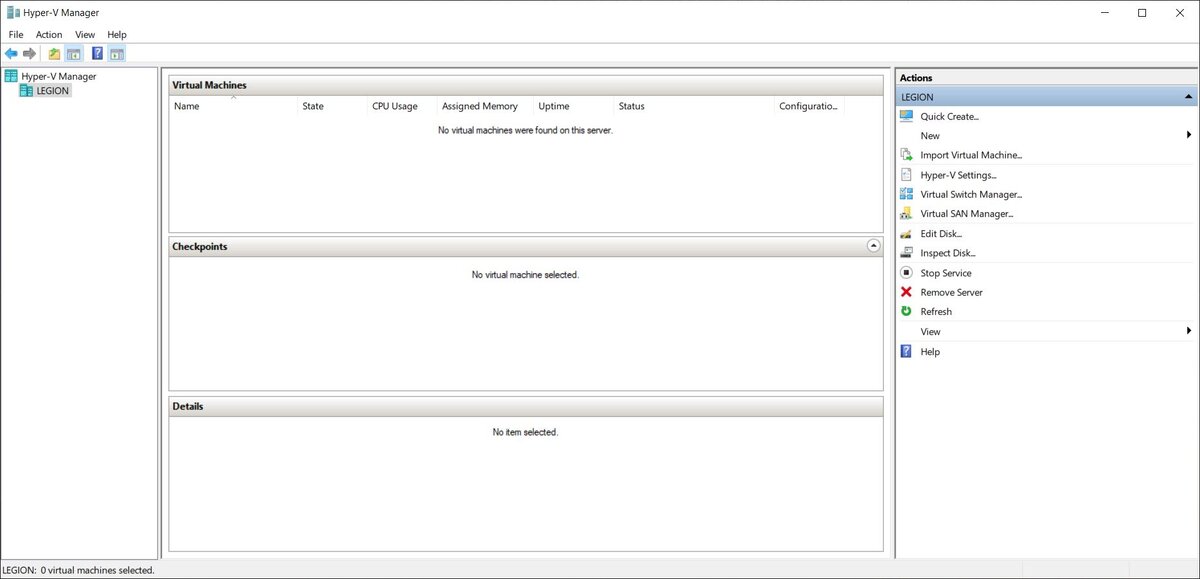Maximize the Hyper-V Manager window
This screenshot has height=579, width=1200.
[x=1142, y=13]
